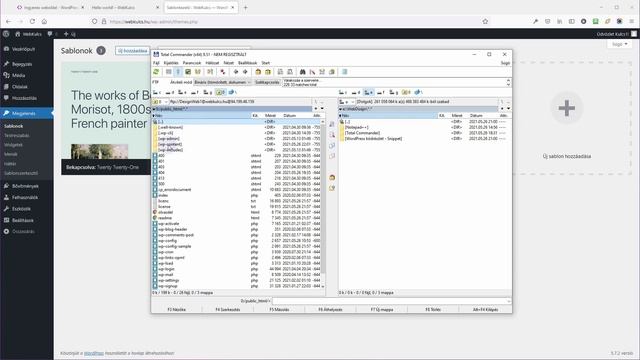The image size is (640, 360).
Task: Switch to the Hello world browser tab
Action: pyautogui.click(x=124, y=8)
